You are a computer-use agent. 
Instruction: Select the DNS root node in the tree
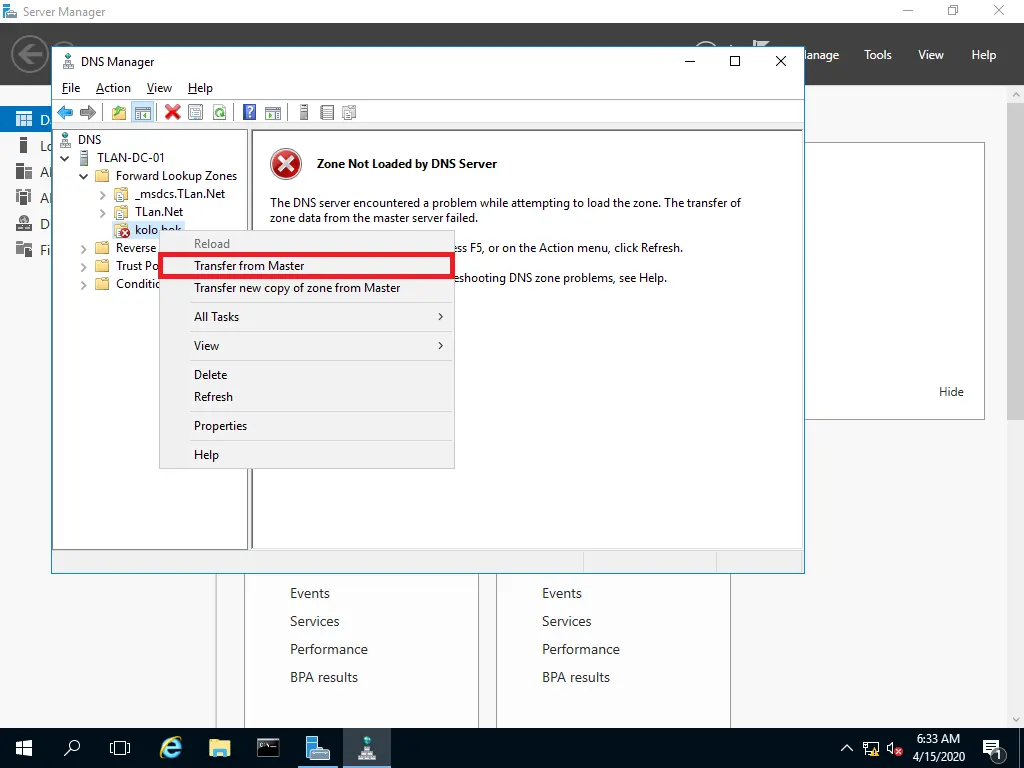[x=89, y=139]
